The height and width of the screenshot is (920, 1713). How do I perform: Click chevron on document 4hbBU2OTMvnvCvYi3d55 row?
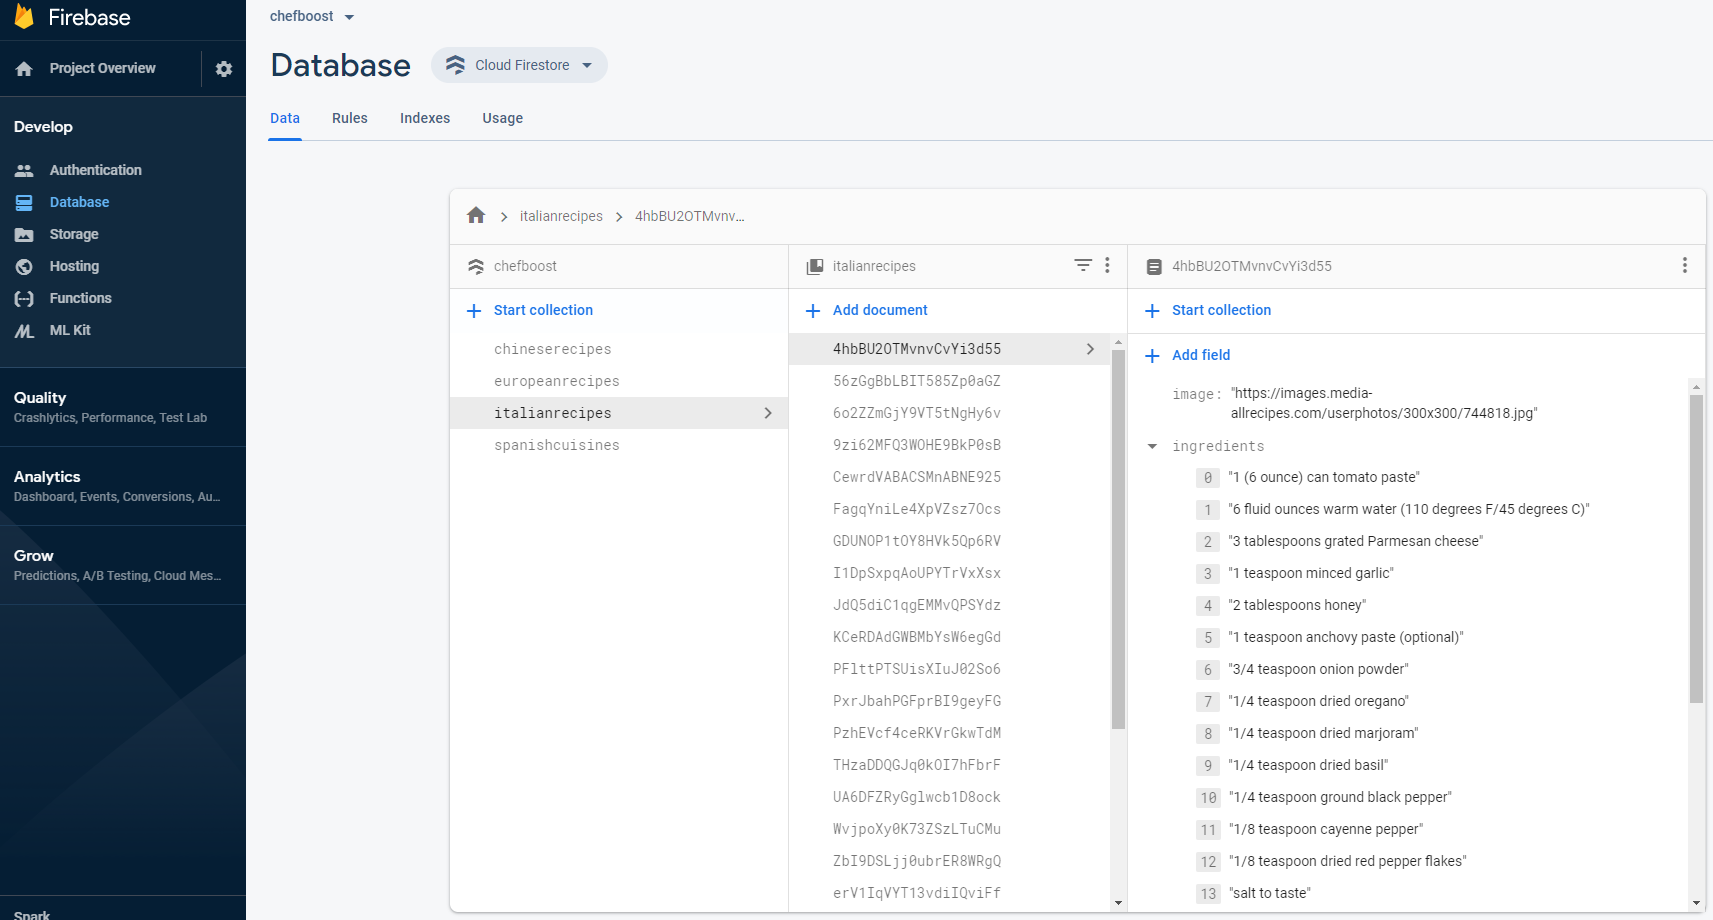point(1090,349)
